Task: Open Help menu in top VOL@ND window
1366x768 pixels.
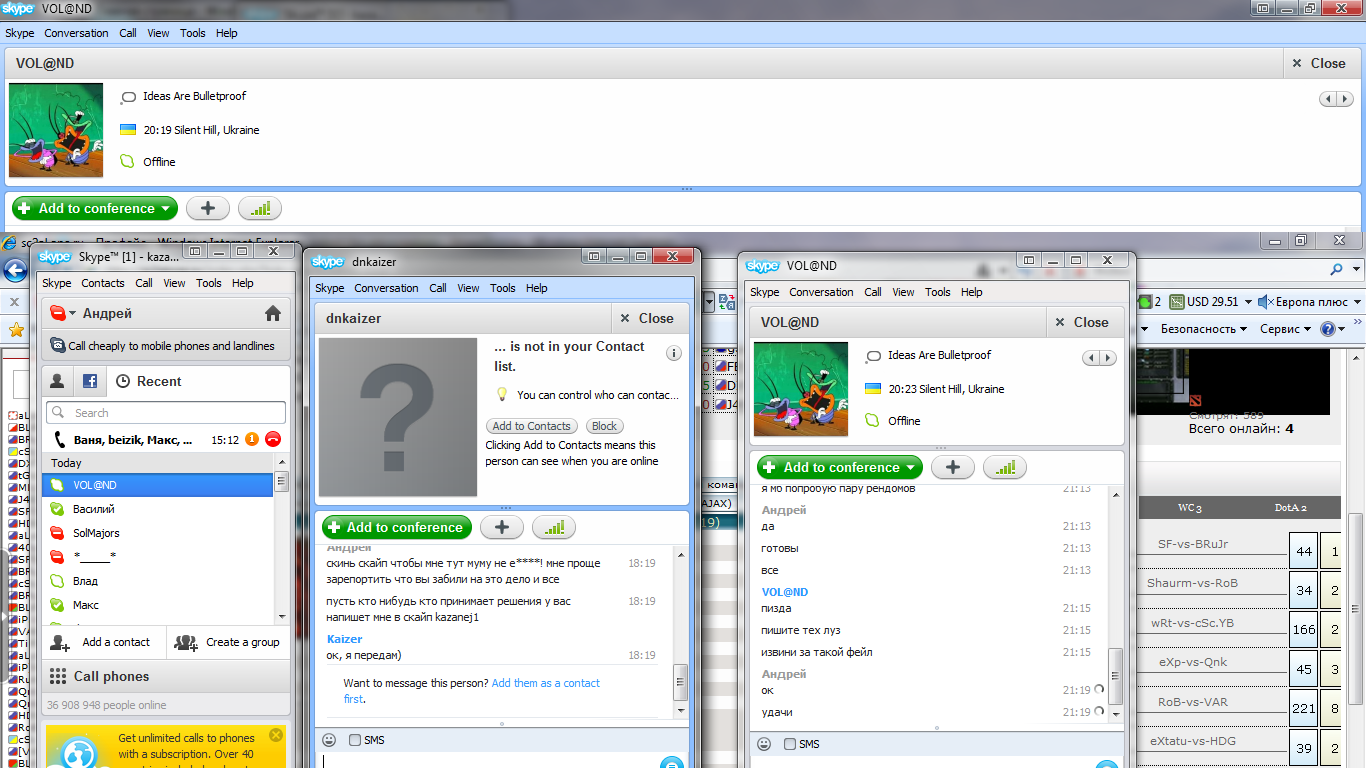Action: (x=227, y=33)
